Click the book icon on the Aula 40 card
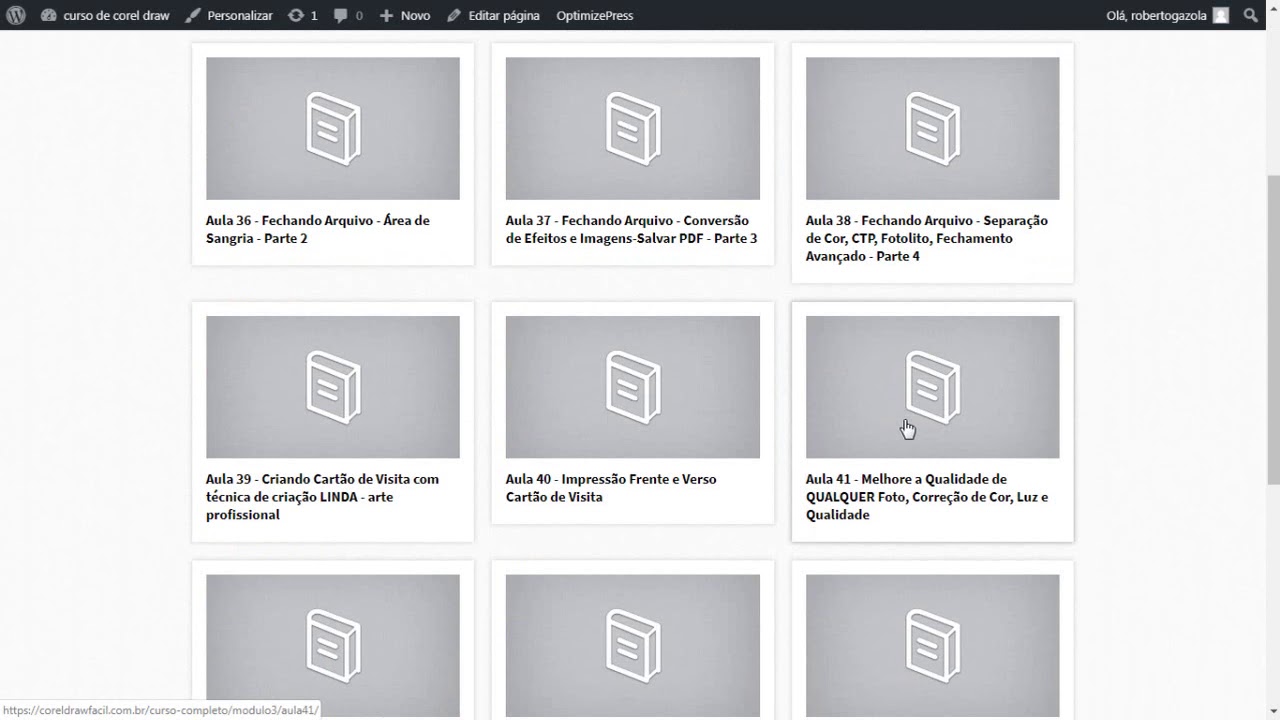 coord(633,387)
